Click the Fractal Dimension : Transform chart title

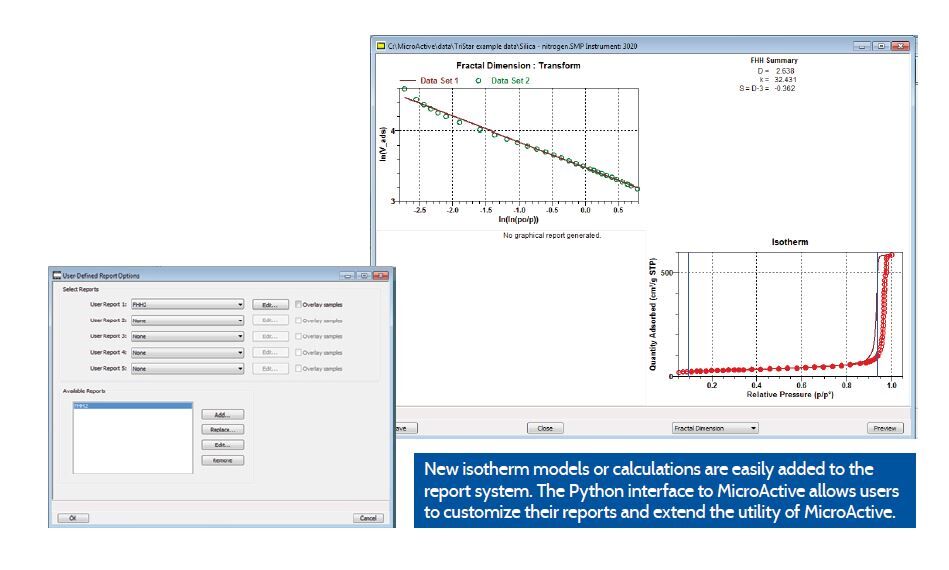(518, 65)
